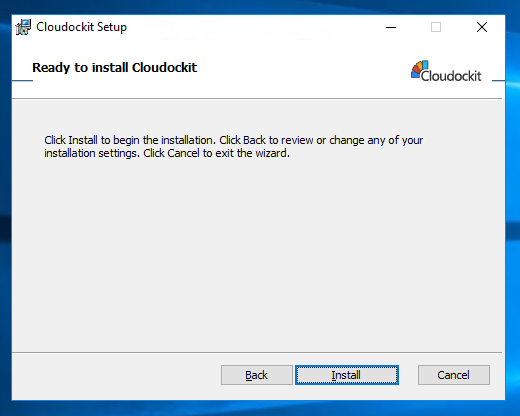Click the 'Click Install to begin' instruction line
This screenshot has height=416, width=520.
[x=233, y=140]
